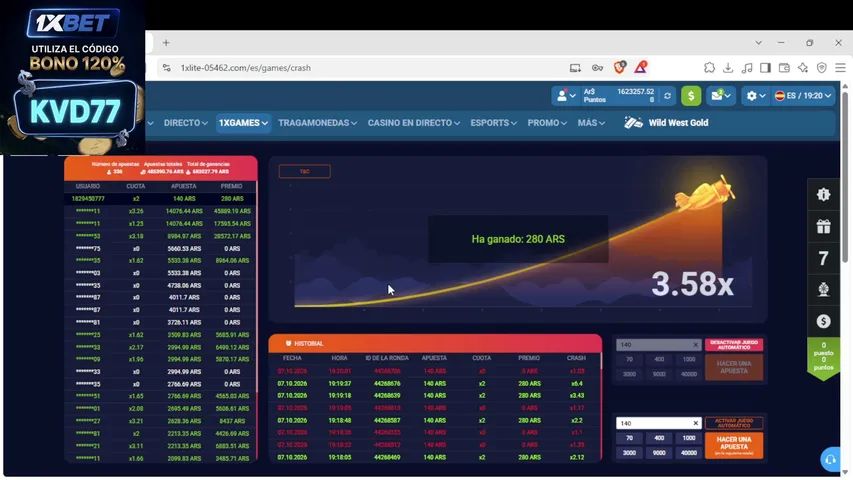Select 400 quick bet in lower panel
The height and width of the screenshot is (480, 853).
pyautogui.click(x=659, y=438)
